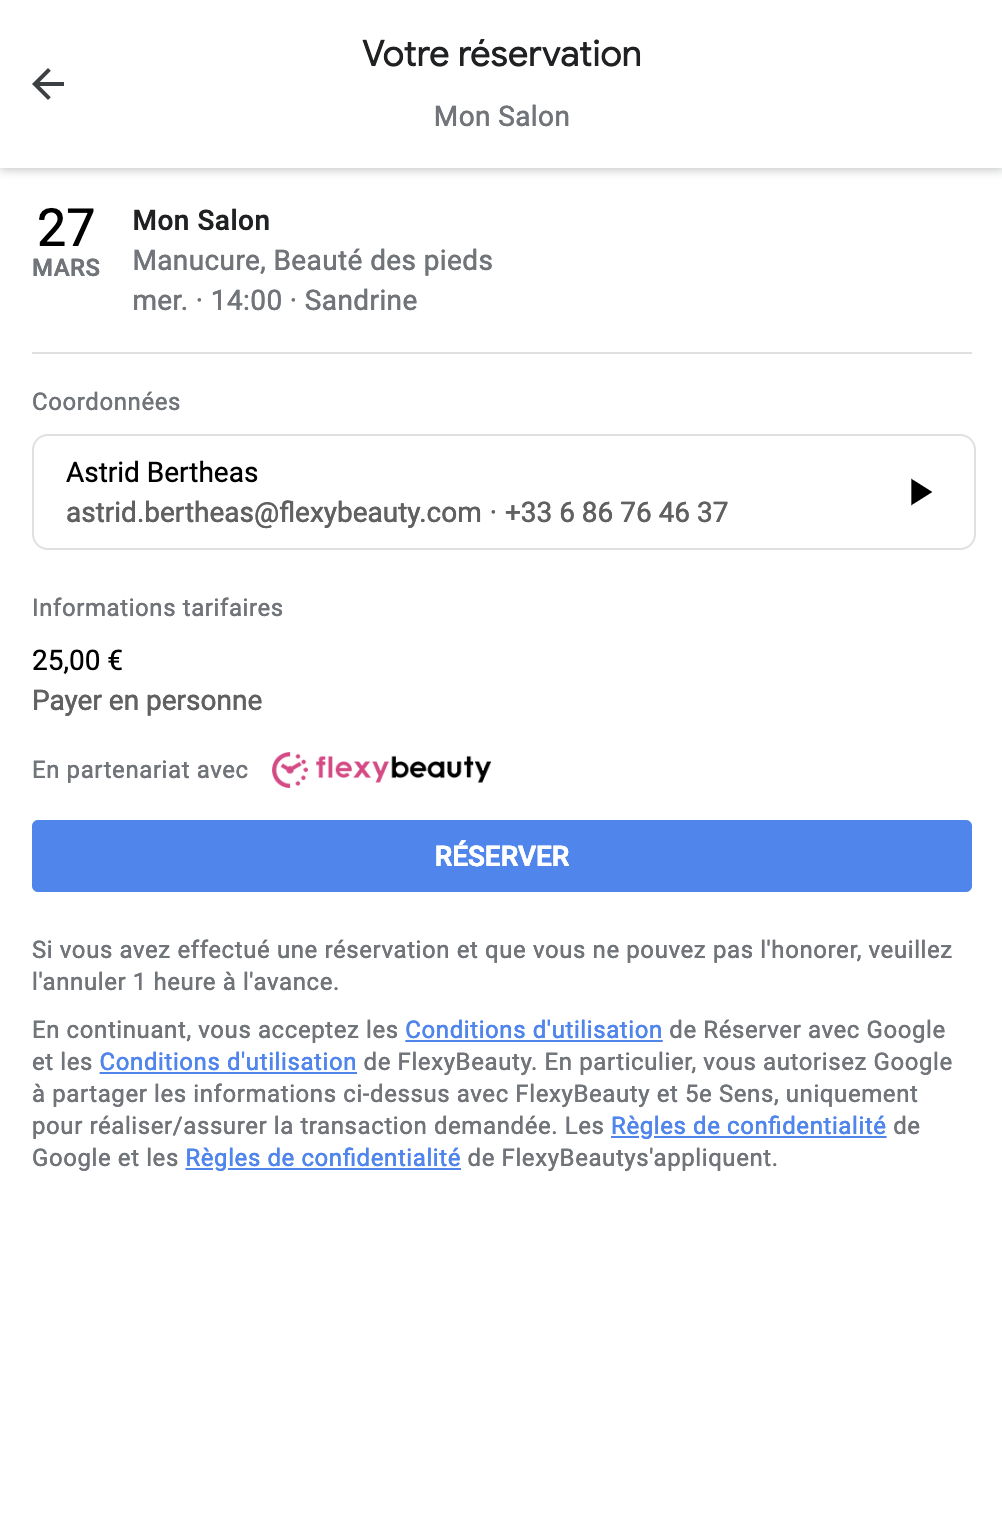Image resolution: width=1002 pixels, height=1540 pixels.
Task: Open Google's Règles de confidentialité link
Action: tap(749, 1126)
